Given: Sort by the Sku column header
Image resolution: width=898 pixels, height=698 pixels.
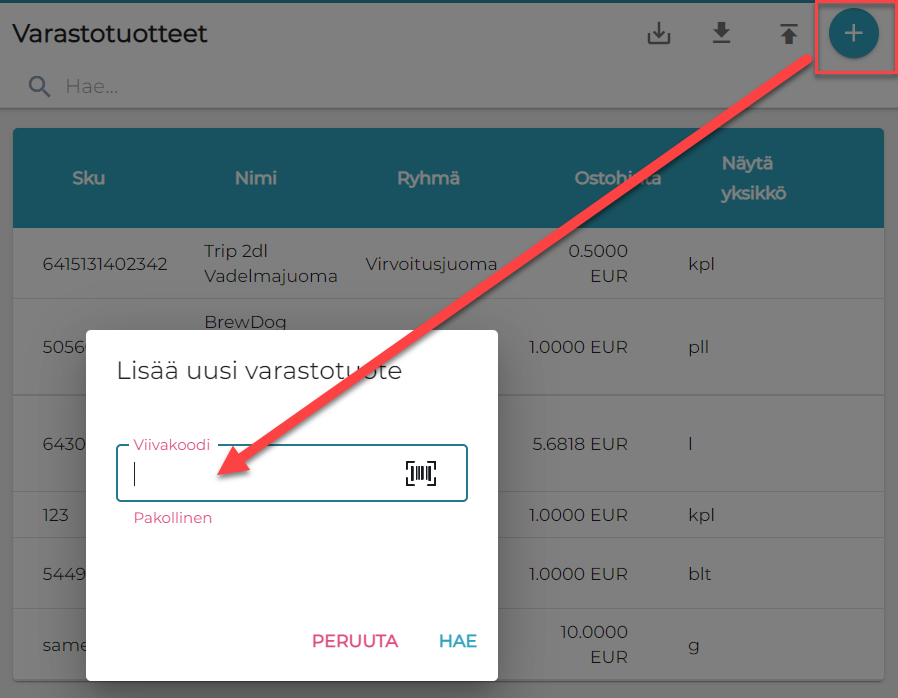Looking at the screenshot, I should 88,178.
